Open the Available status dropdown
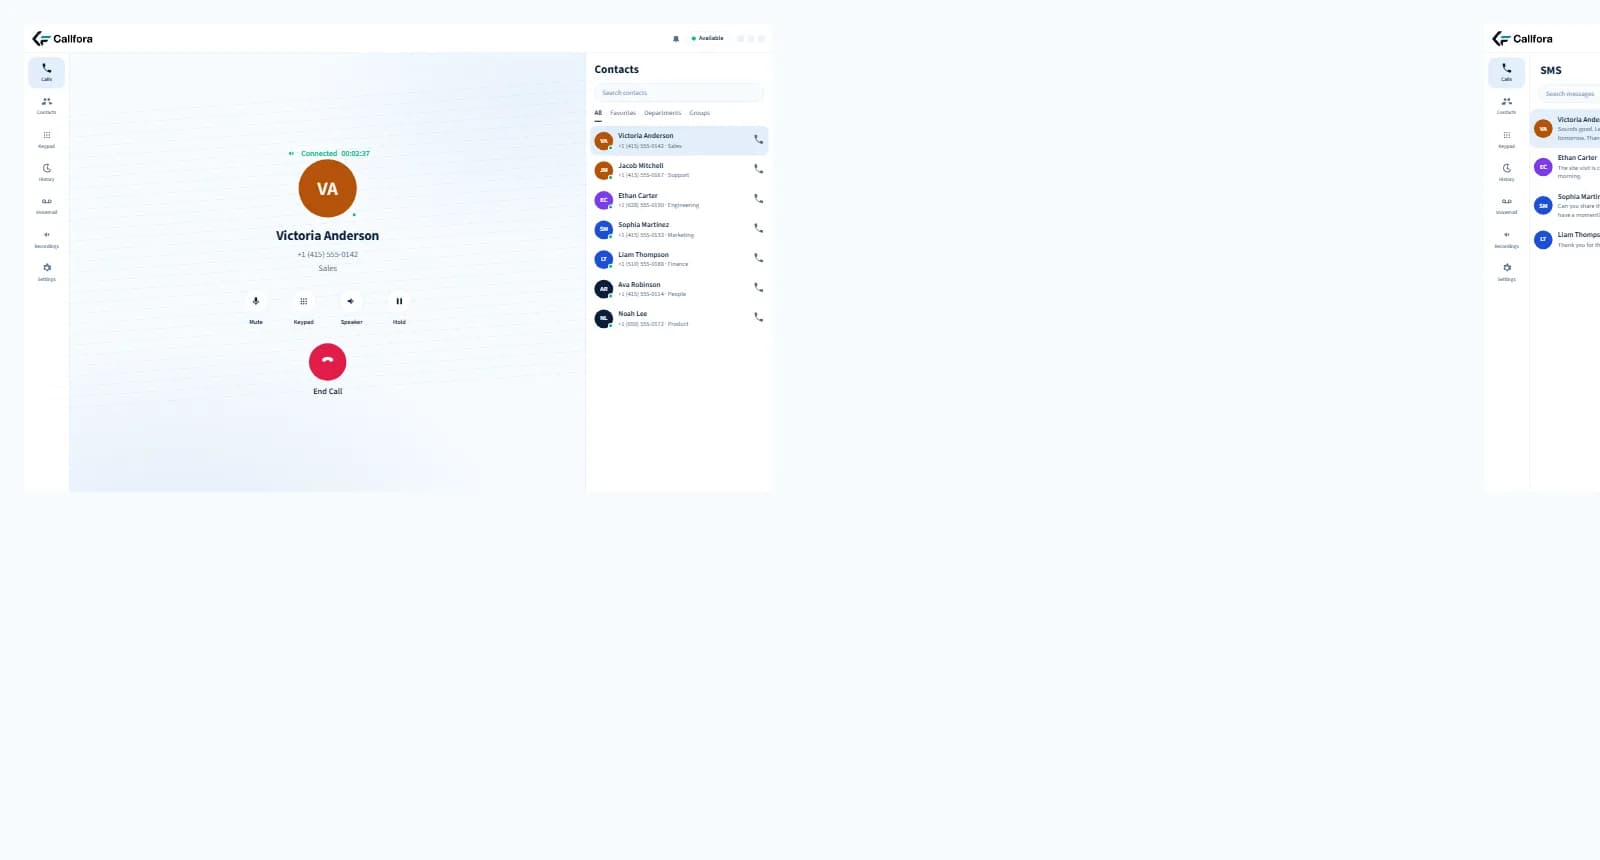This screenshot has height=860, width=1600. click(708, 38)
